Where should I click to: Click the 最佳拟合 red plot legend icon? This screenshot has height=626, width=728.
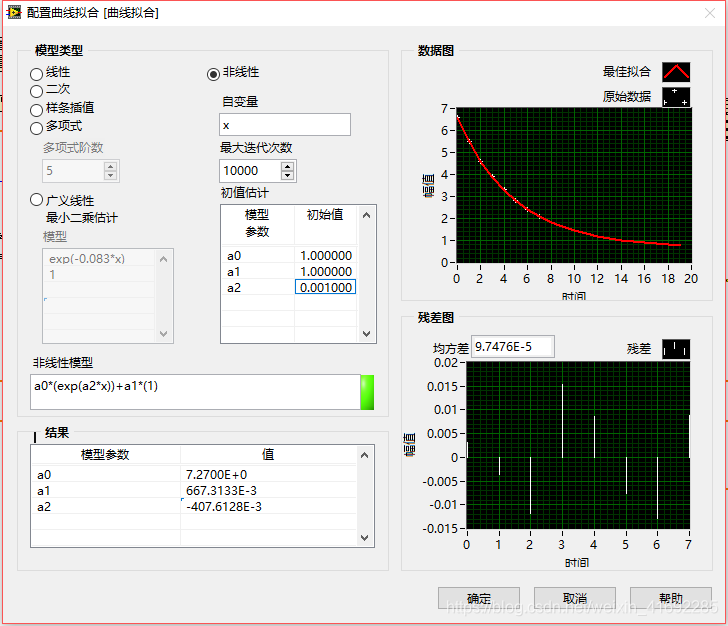click(x=676, y=72)
